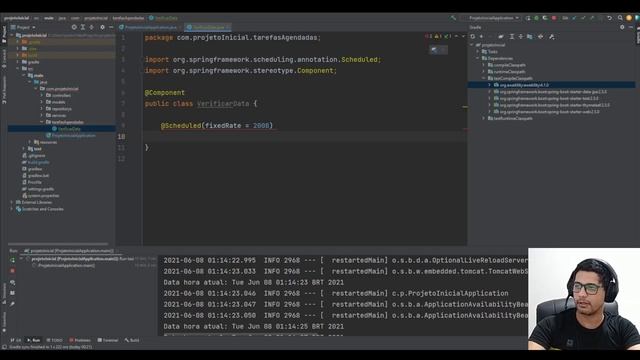
Task: Click Expand All icon in Gradle toolbar
Action: click(512, 37)
